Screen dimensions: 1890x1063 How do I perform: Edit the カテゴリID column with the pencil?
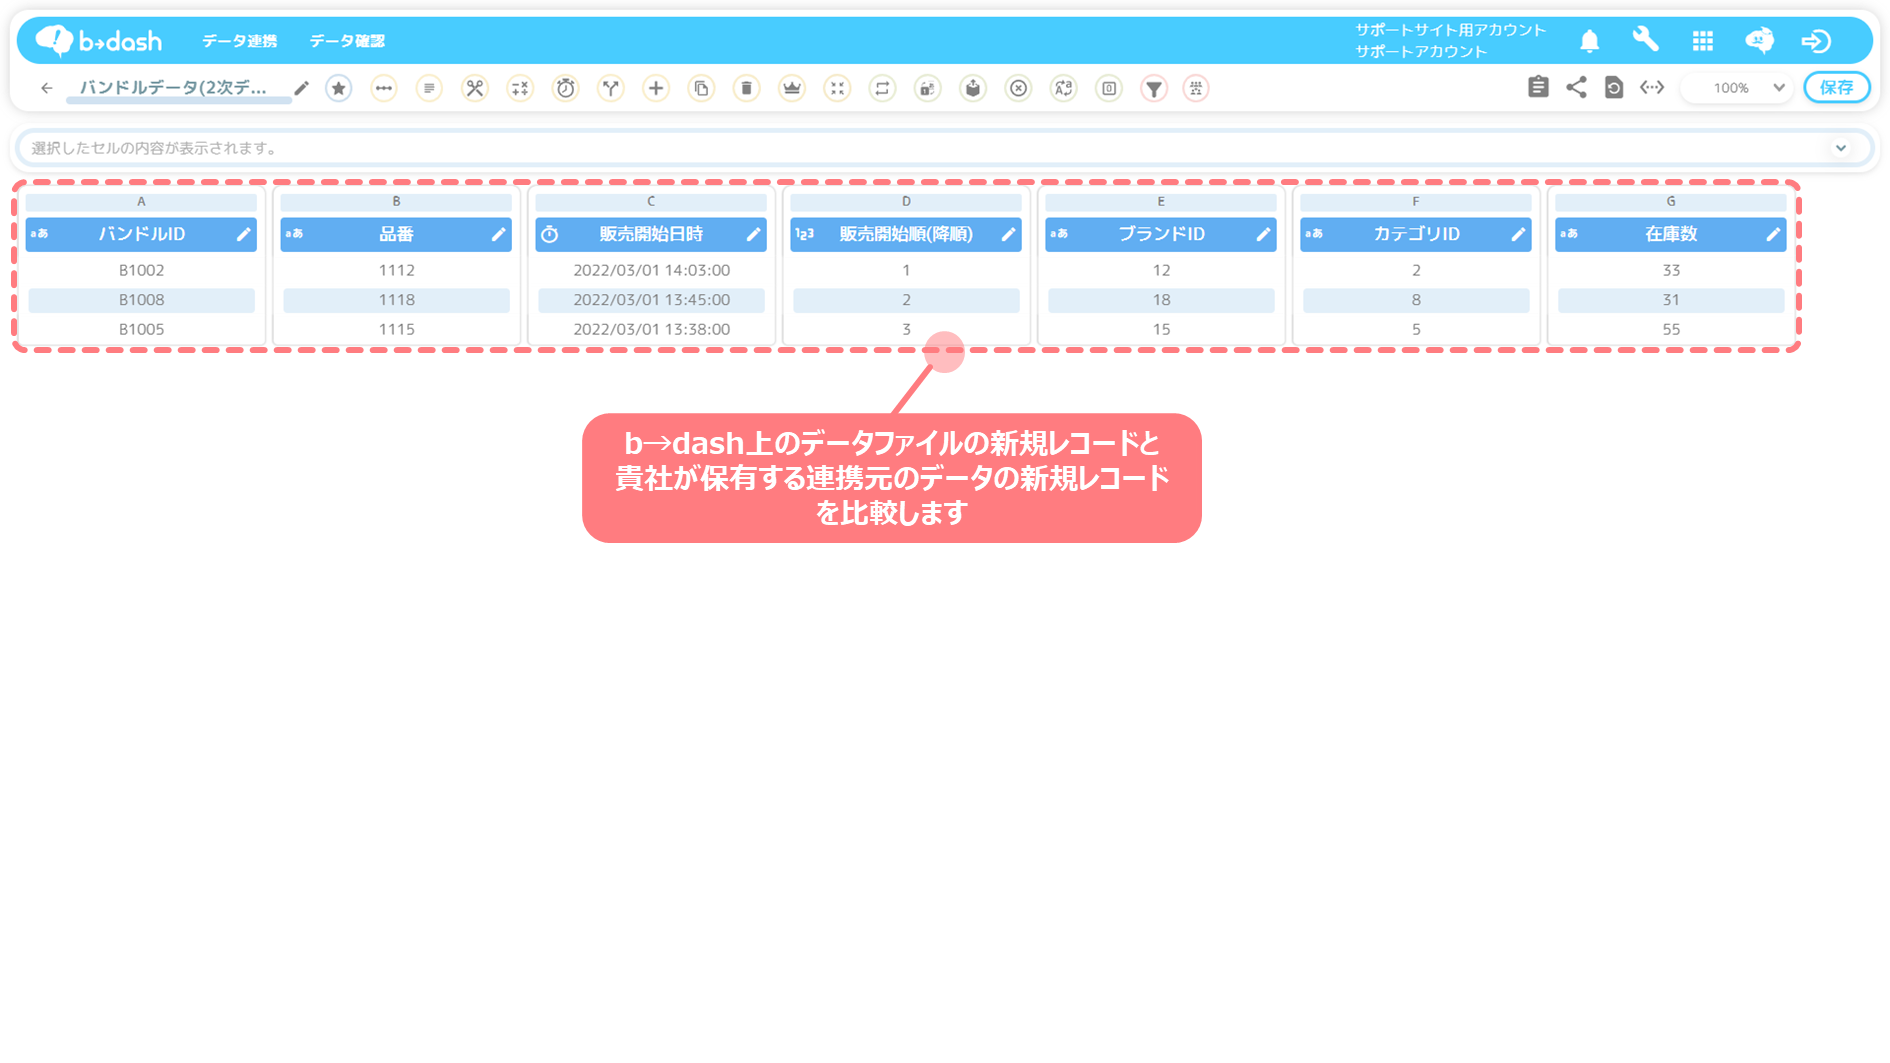1518,234
